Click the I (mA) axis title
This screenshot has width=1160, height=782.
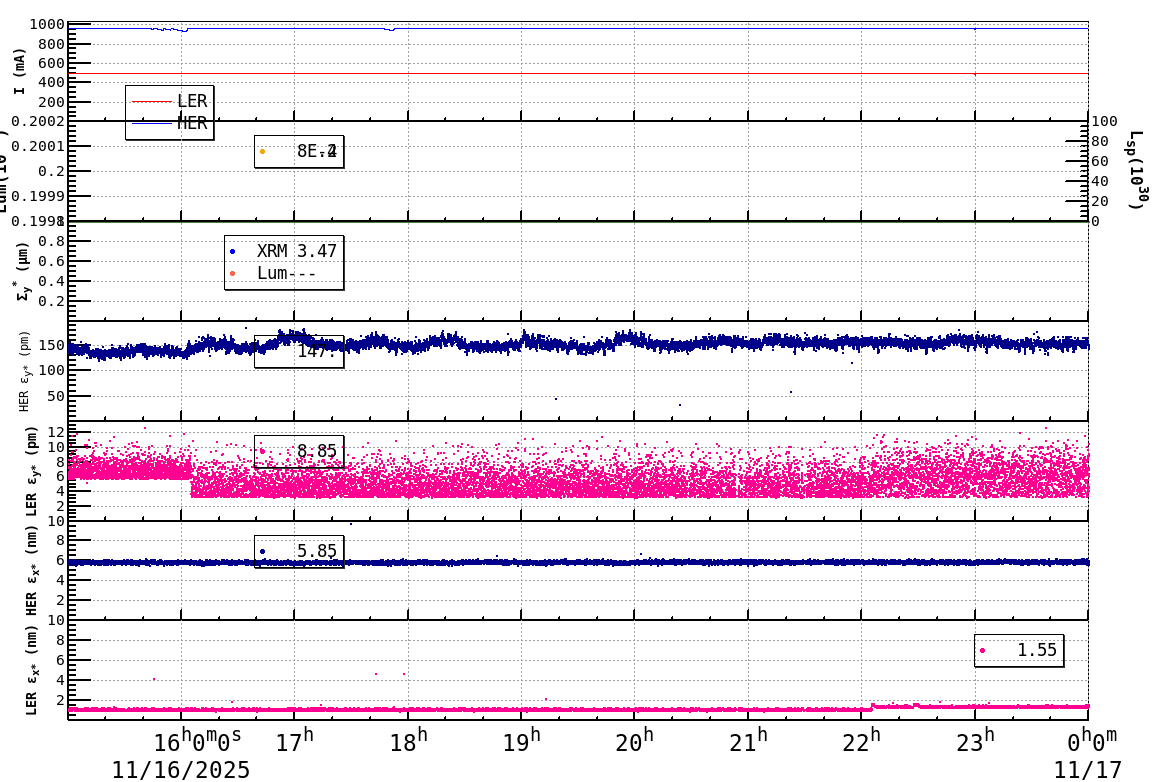click(x=19, y=72)
